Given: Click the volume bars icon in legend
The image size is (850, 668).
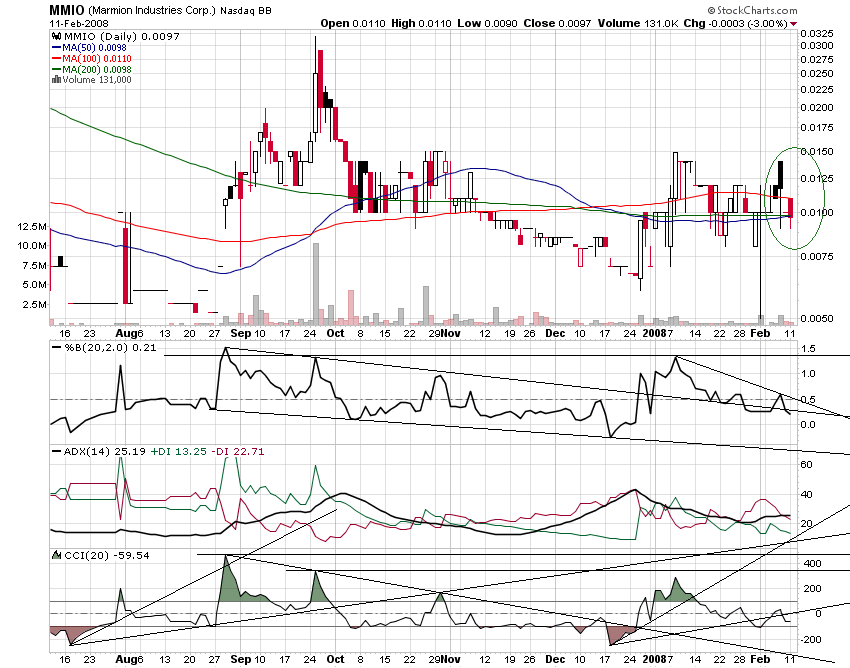Looking at the screenshot, I should (x=56, y=80).
